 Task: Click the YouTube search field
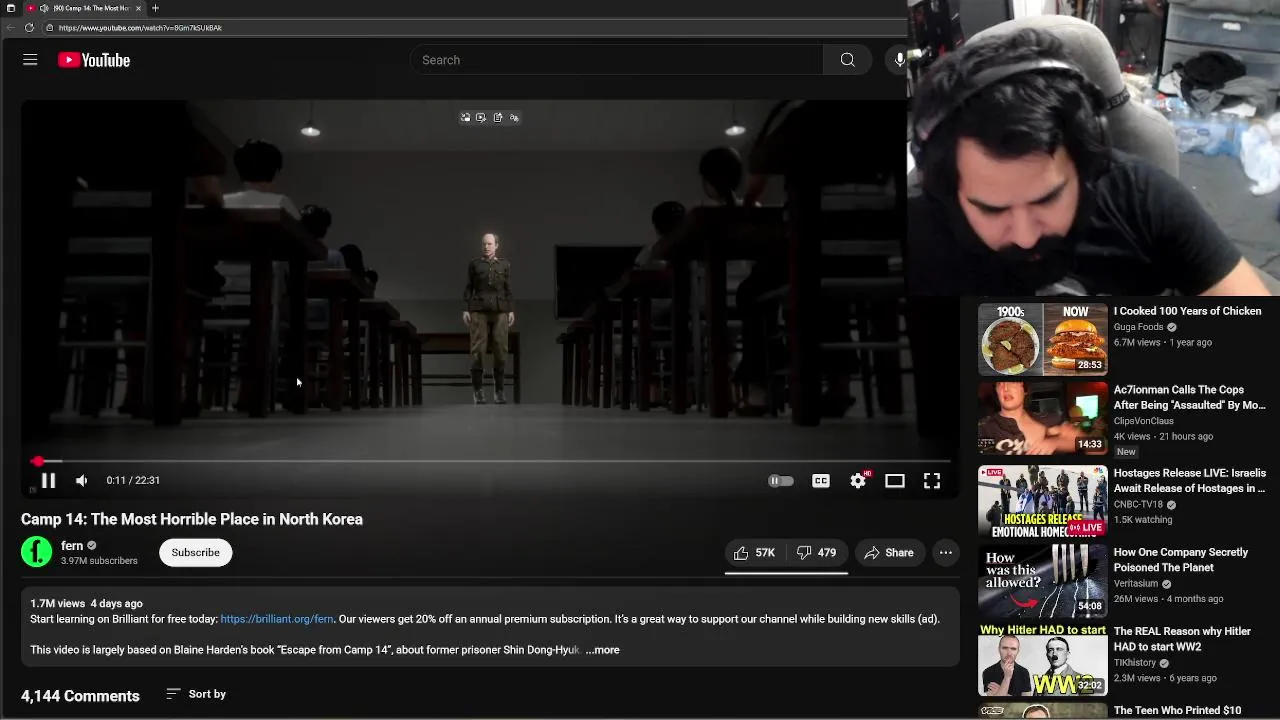617,60
